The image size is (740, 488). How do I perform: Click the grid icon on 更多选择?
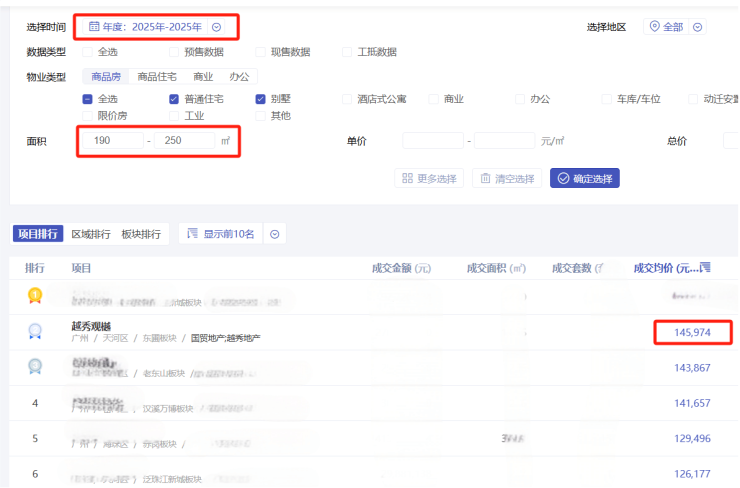(x=407, y=178)
